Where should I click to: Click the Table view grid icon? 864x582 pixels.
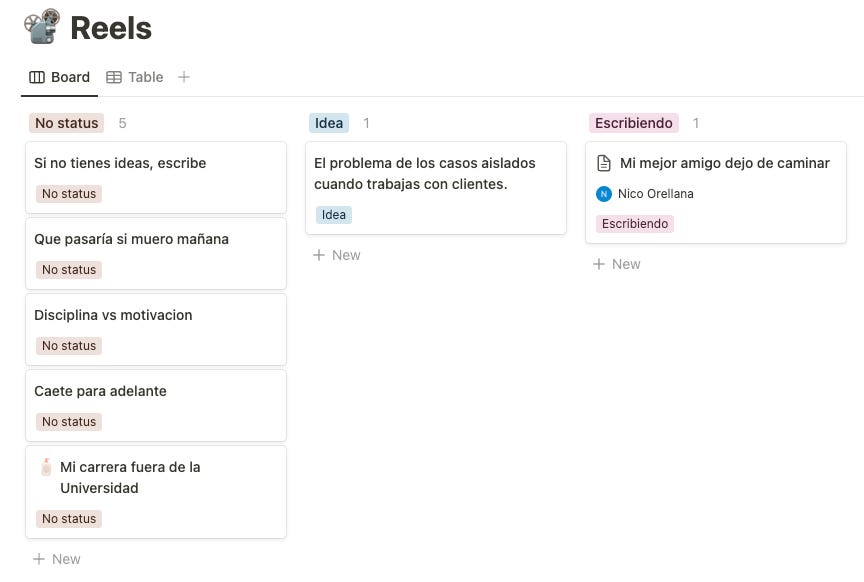pyautogui.click(x=114, y=77)
